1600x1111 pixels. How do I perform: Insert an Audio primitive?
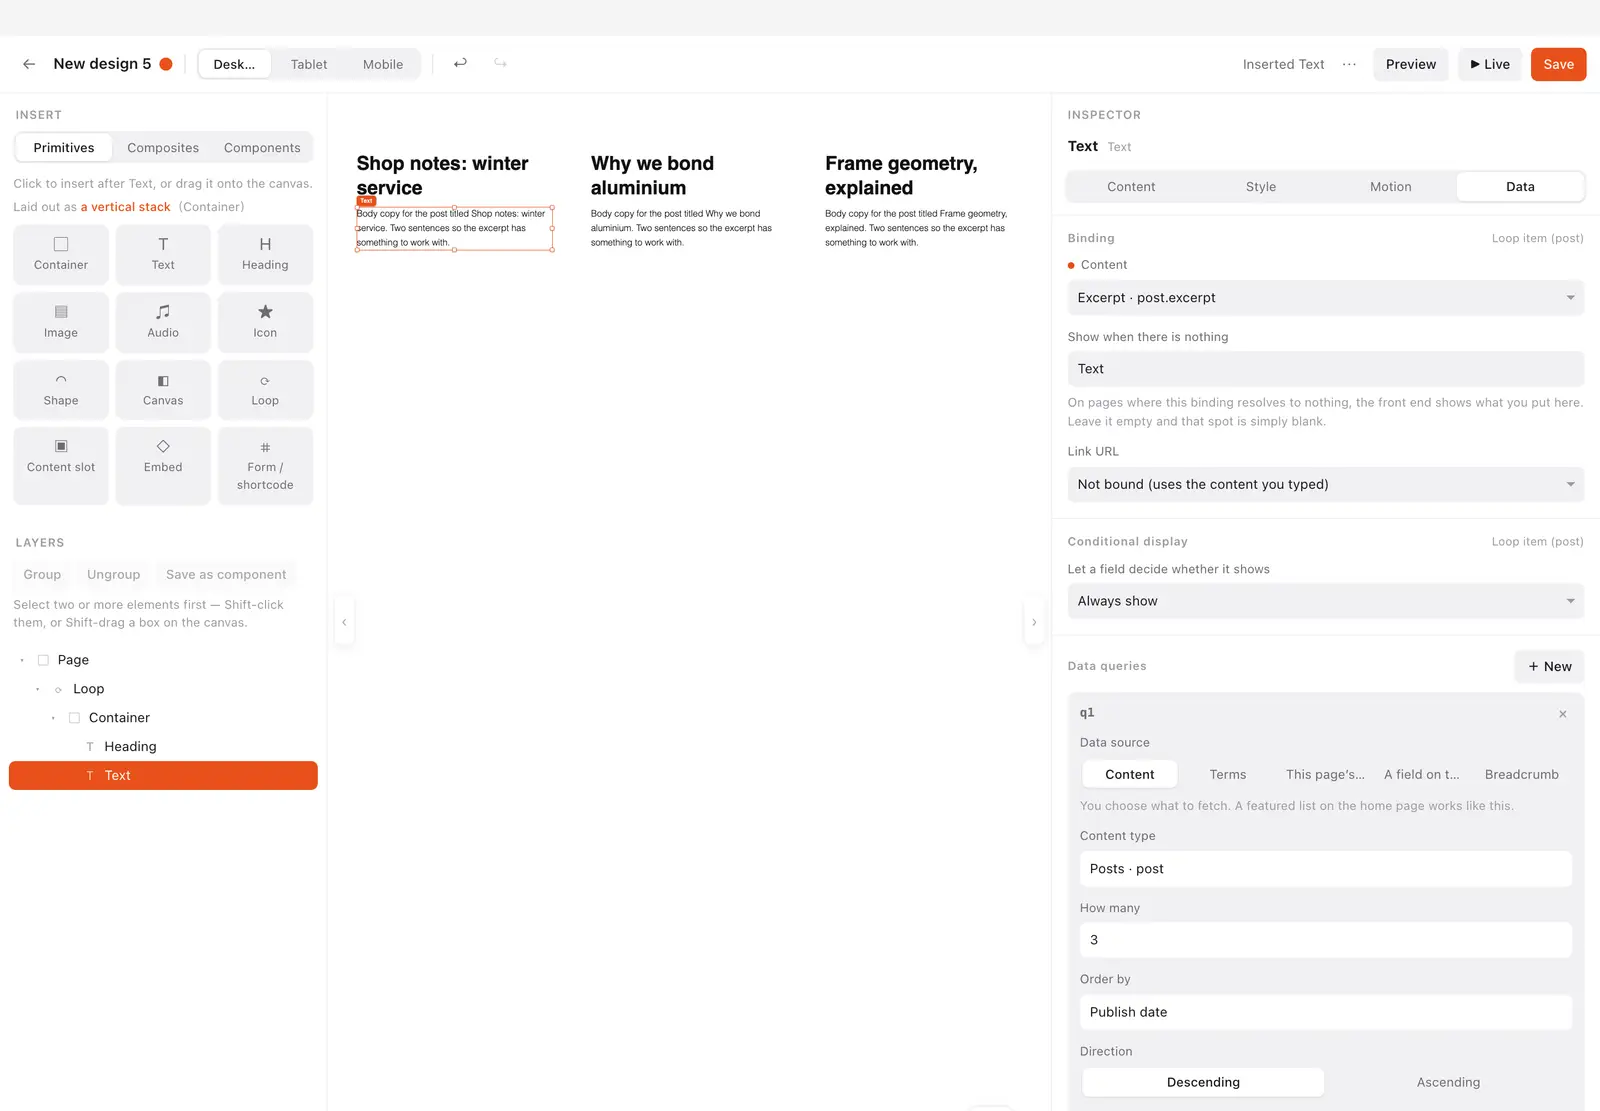163,322
